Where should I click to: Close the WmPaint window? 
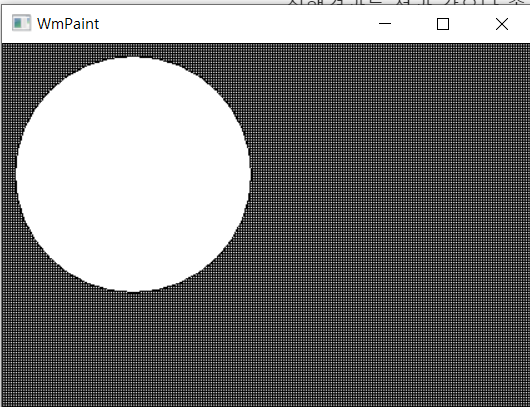pos(502,24)
